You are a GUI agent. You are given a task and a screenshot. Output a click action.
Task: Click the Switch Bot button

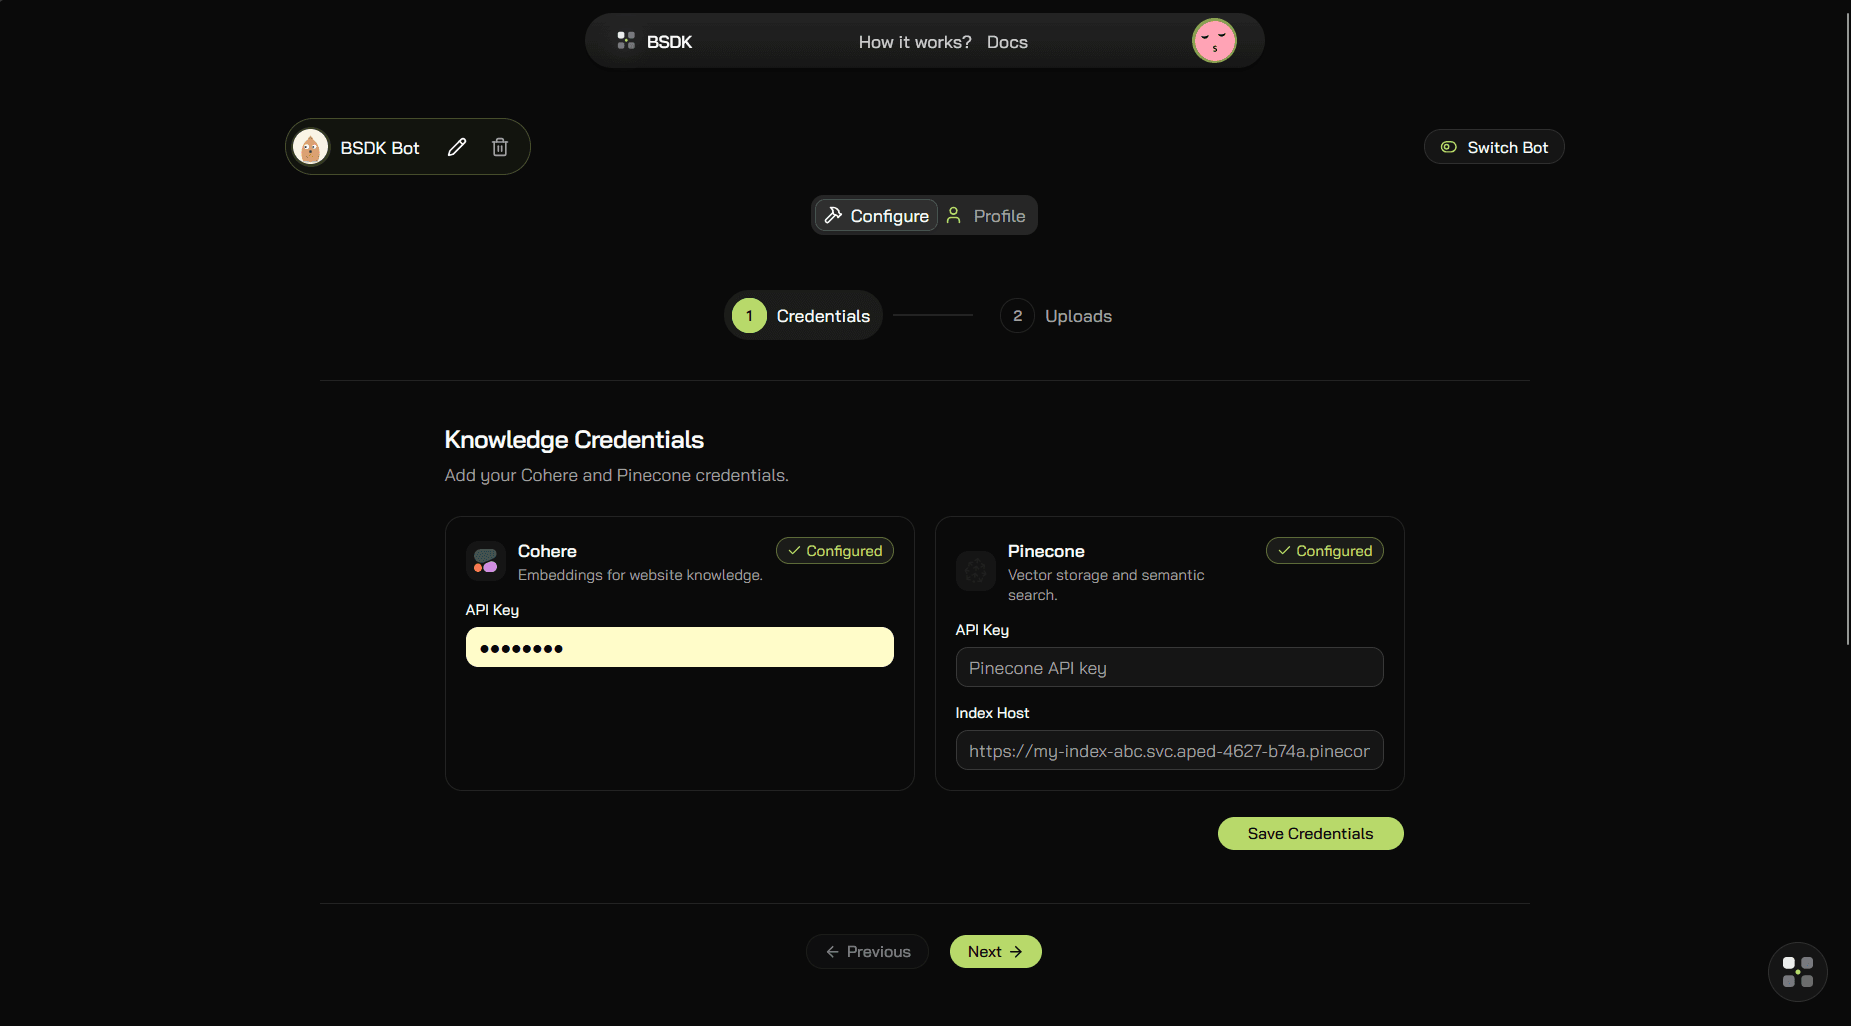point(1494,147)
